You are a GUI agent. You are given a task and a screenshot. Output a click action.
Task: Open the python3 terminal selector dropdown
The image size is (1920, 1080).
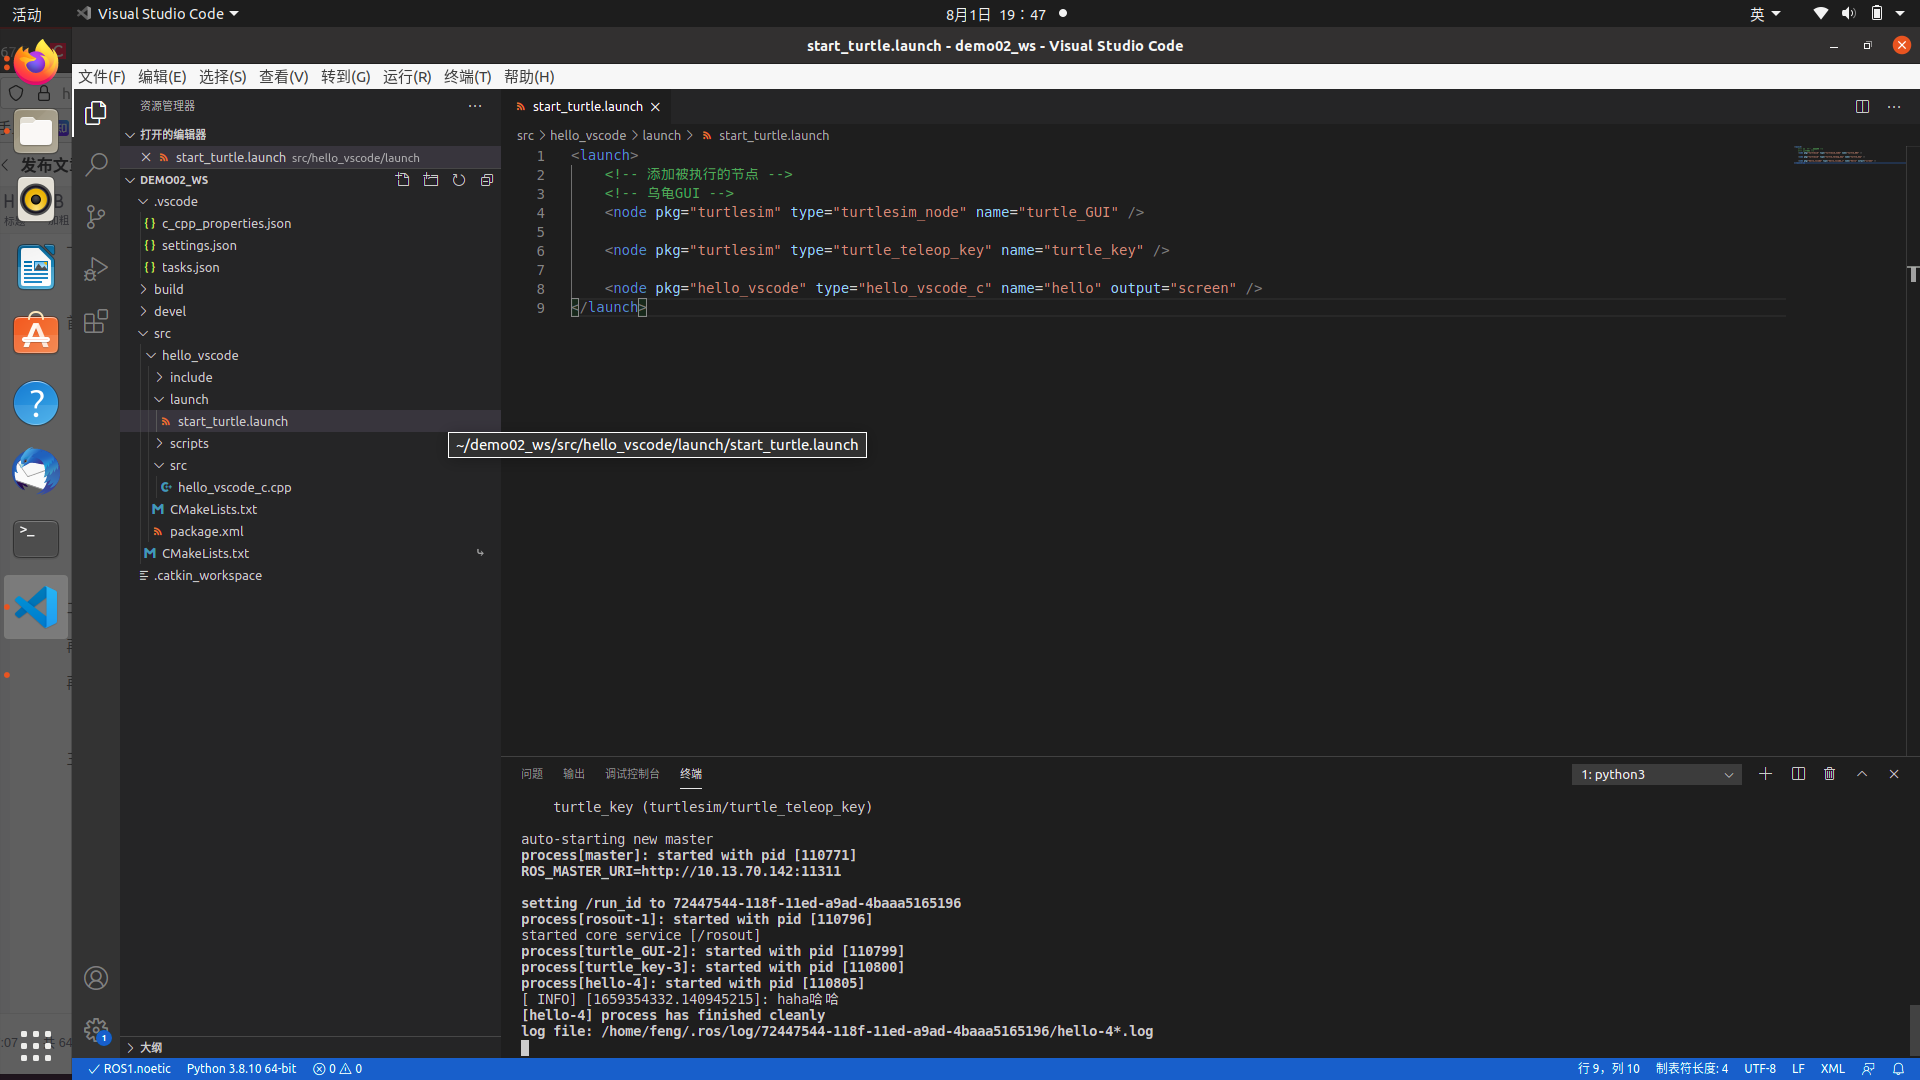[x=1656, y=774]
